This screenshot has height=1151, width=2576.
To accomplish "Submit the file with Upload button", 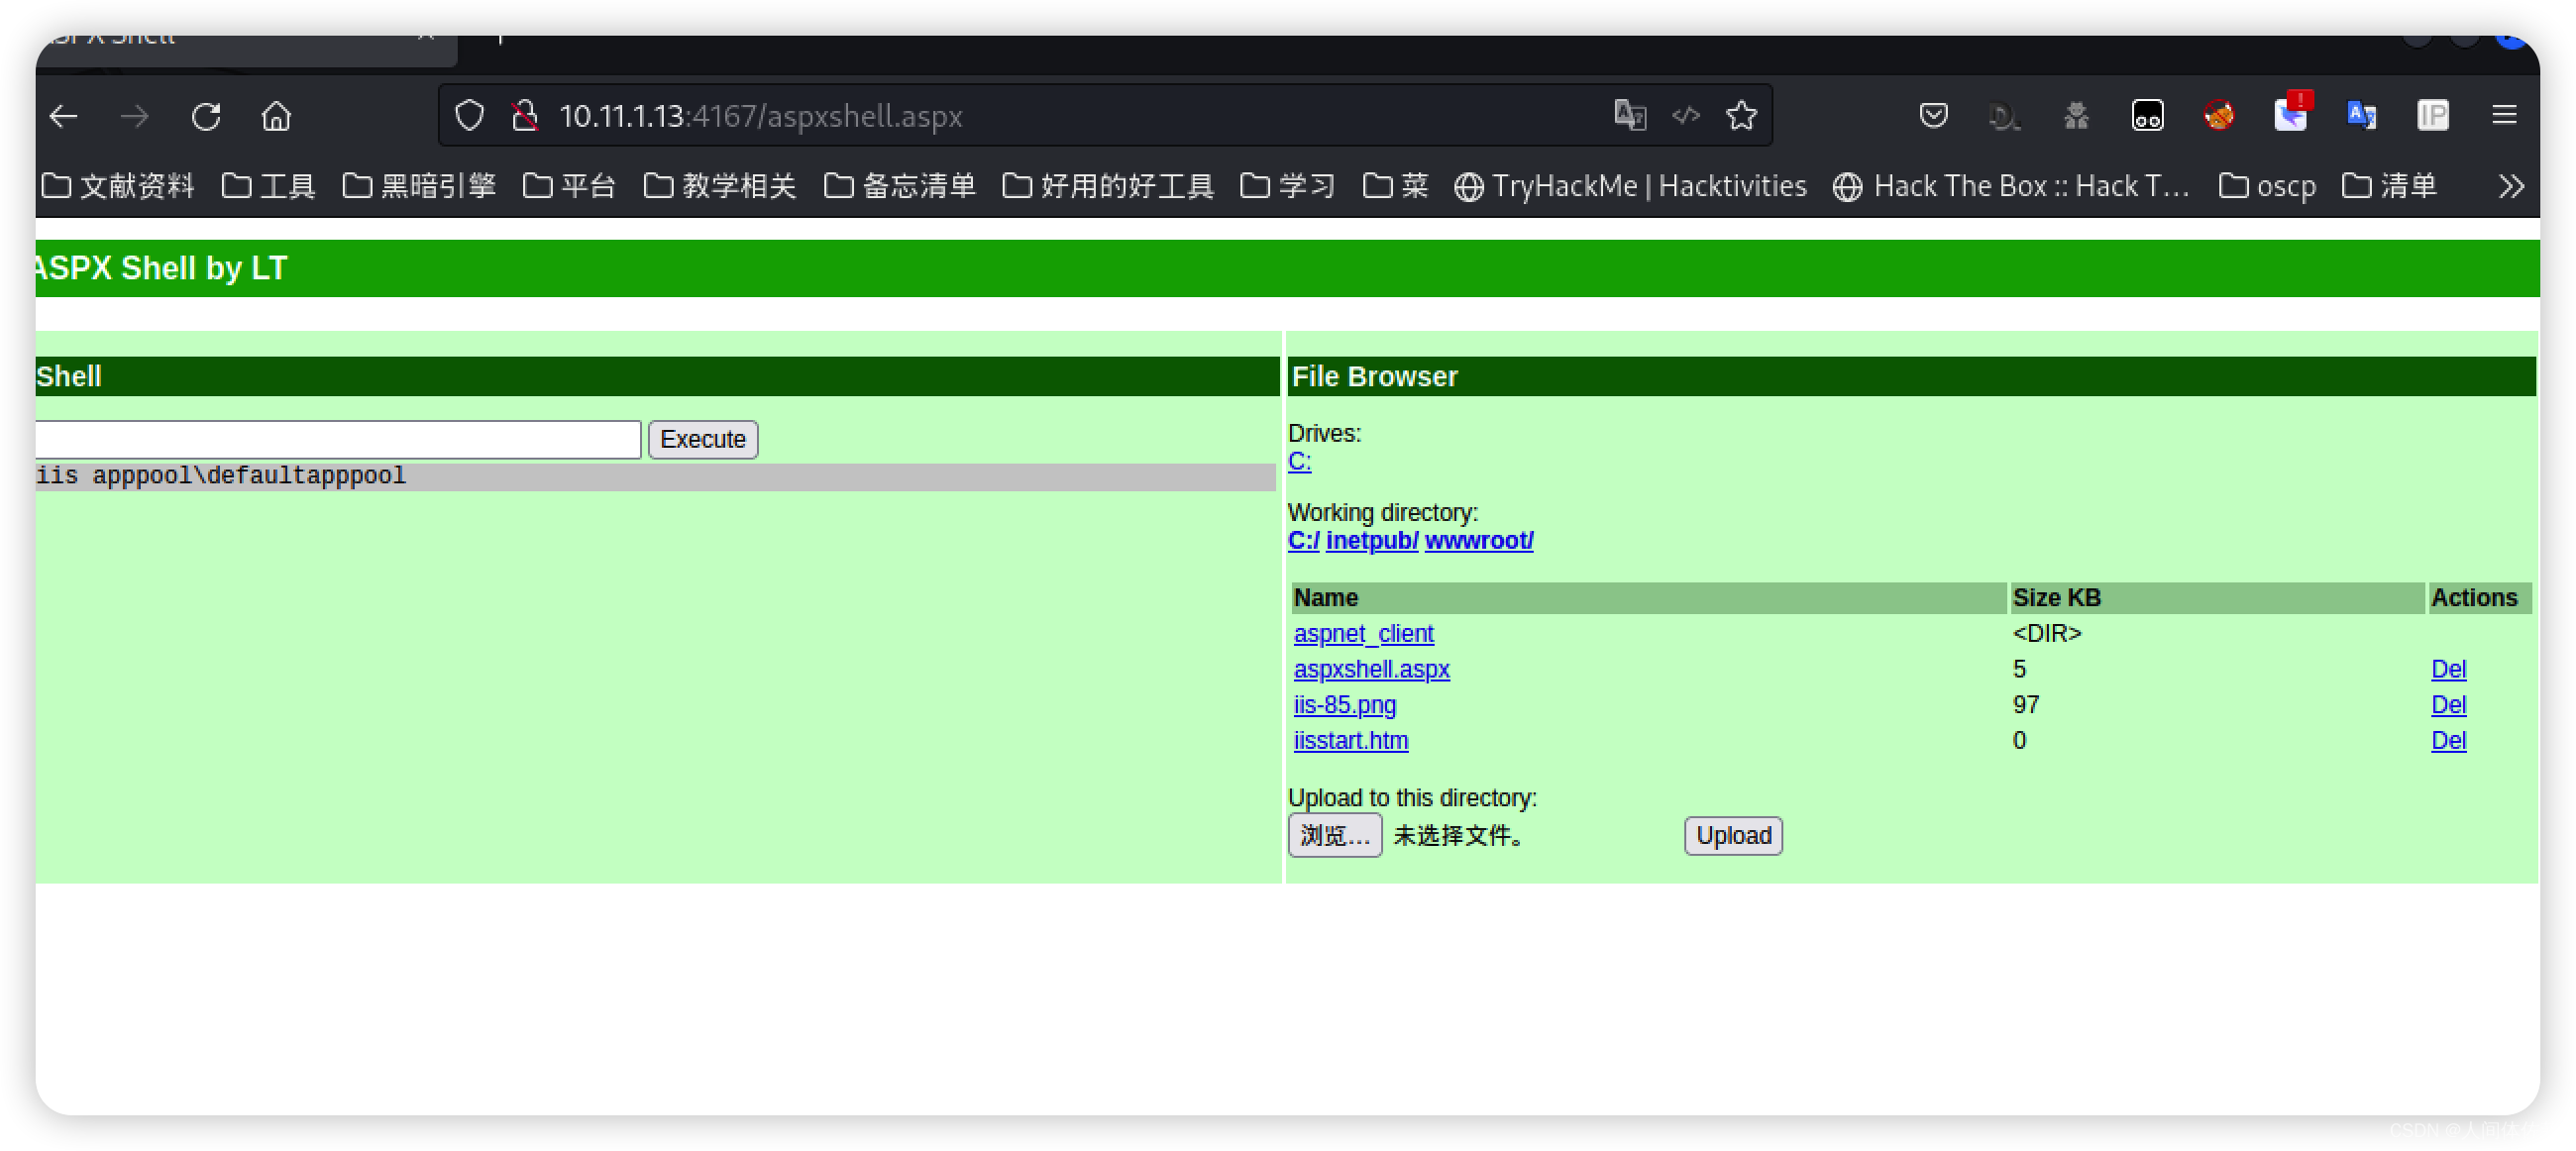I will pyautogui.click(x=1733, y=836).
